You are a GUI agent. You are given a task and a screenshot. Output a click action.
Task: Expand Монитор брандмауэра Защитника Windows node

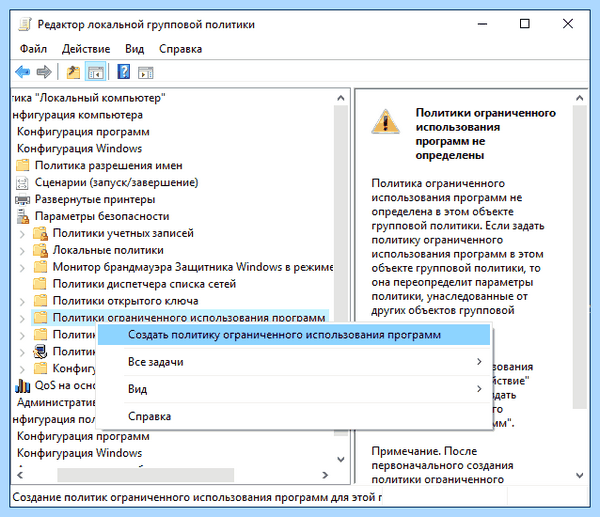tap(22, 267)
